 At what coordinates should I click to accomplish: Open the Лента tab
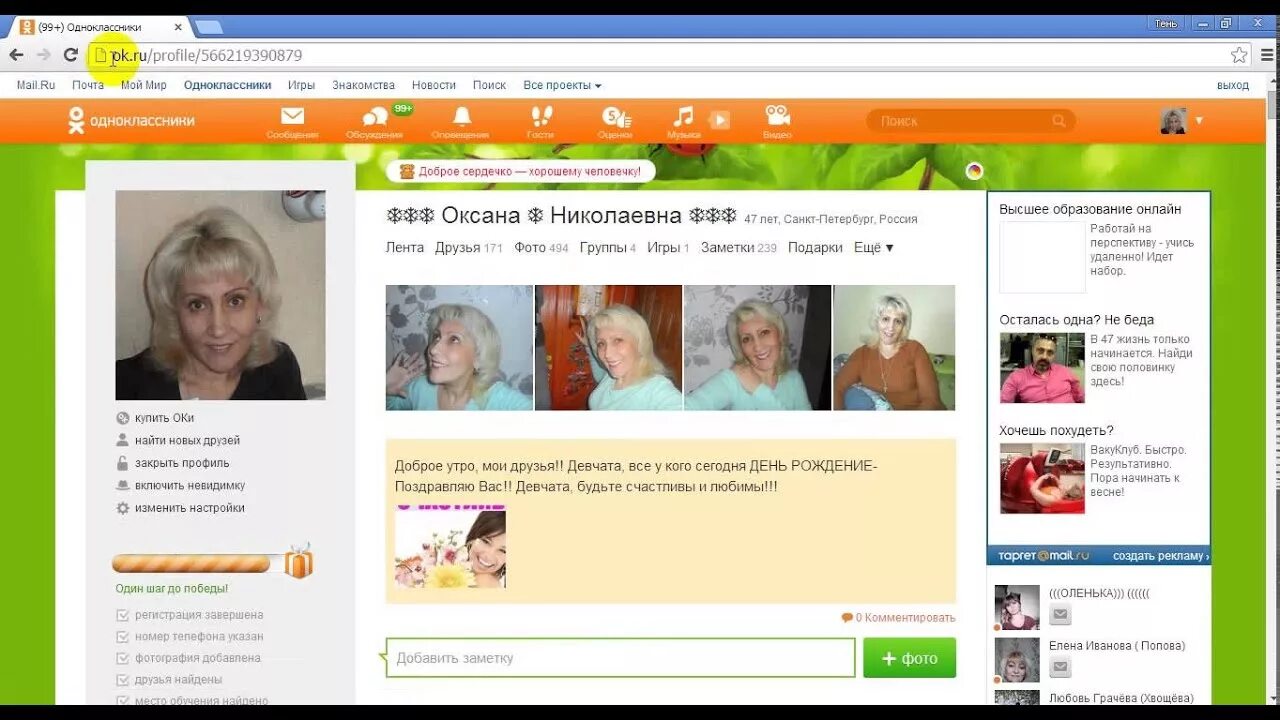[405, 247]
